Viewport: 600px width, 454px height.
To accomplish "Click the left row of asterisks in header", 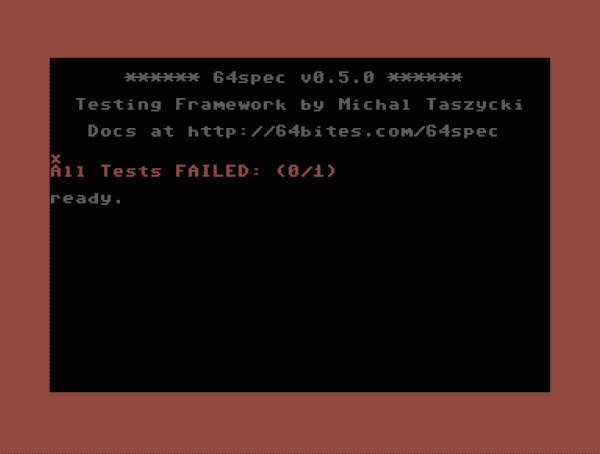I will (162, 78).
